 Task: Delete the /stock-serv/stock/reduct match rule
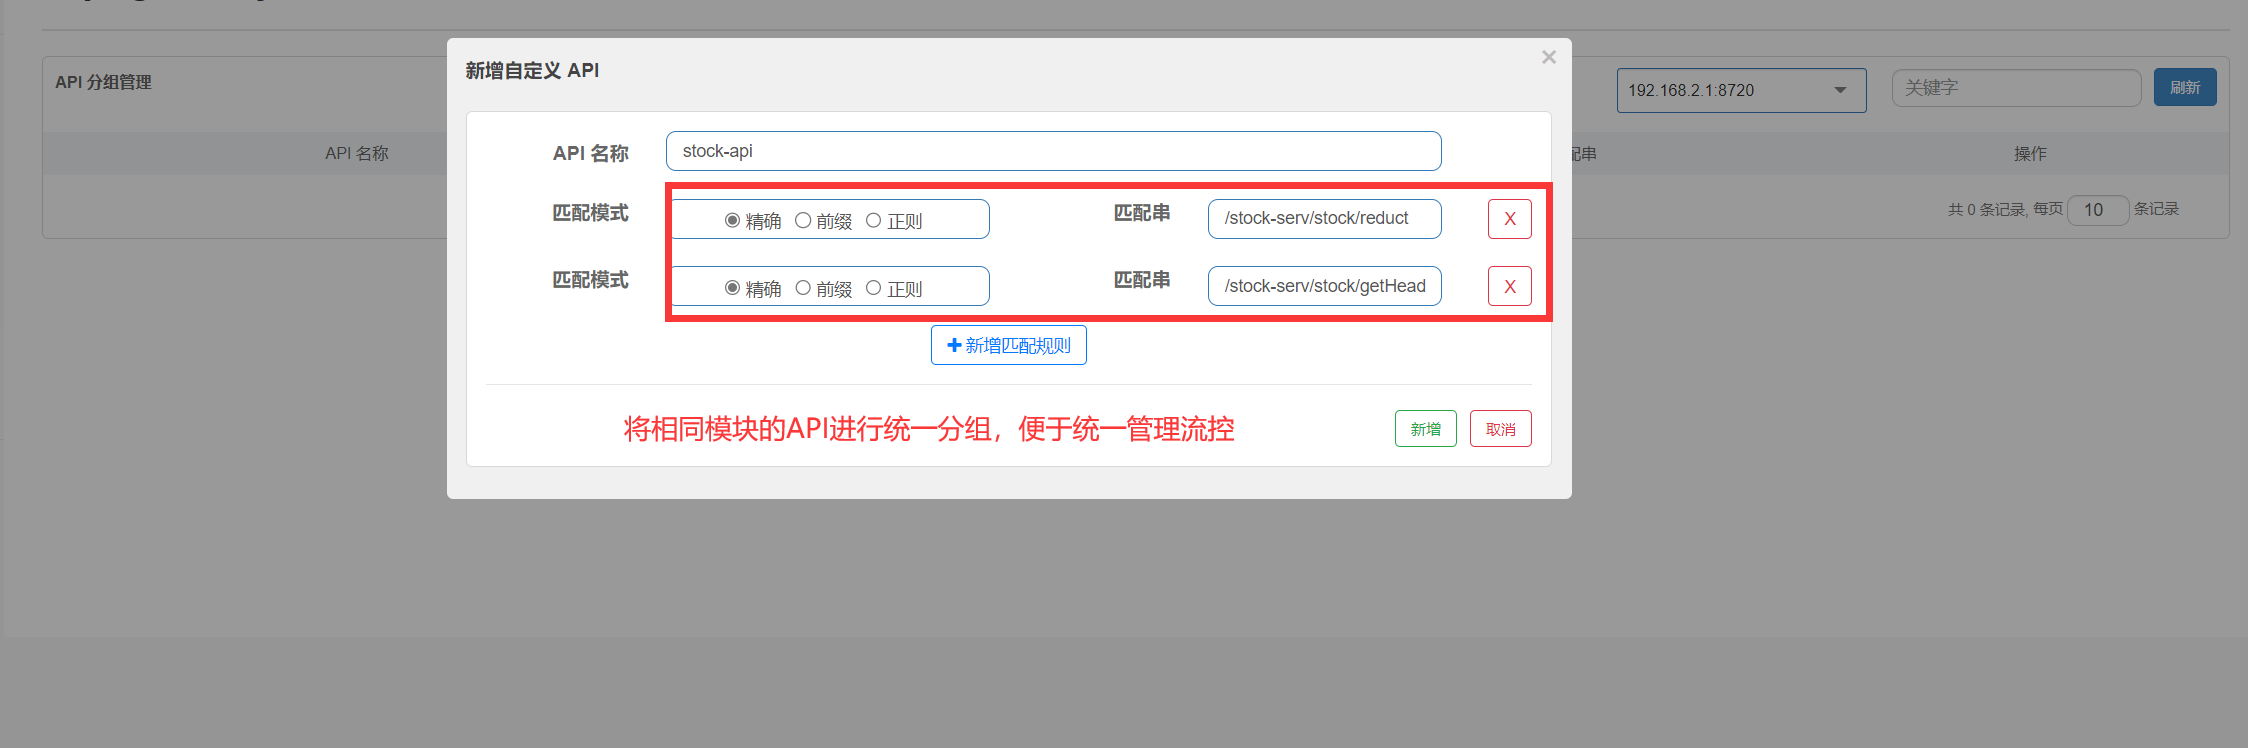(x=1509, y=219)
